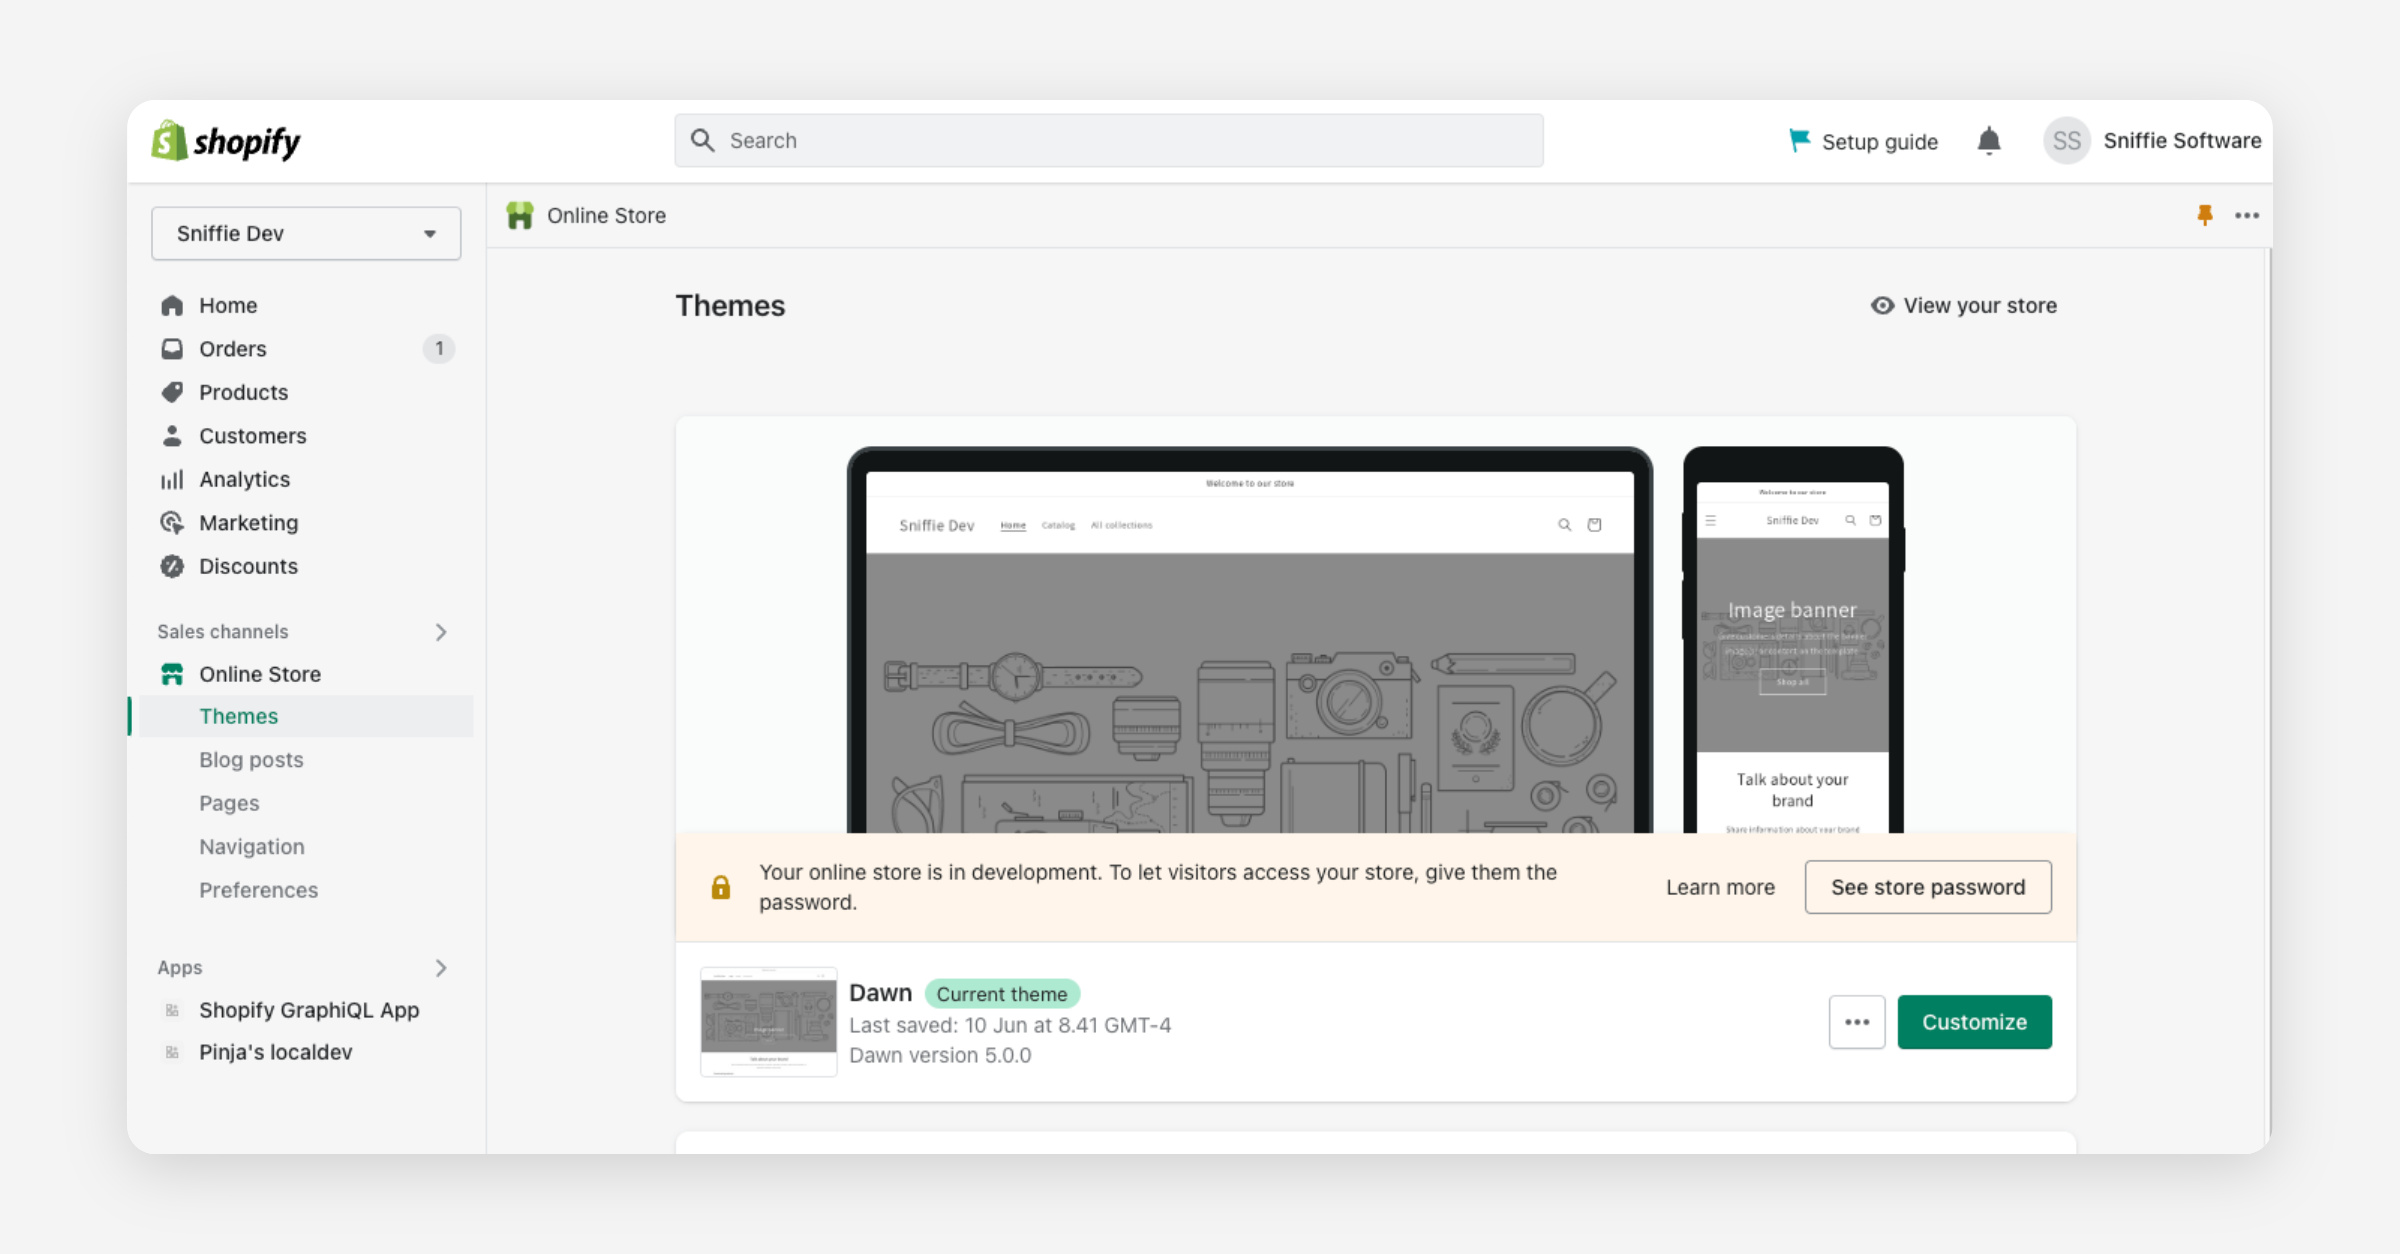
Task: Expand the Sales channels section
Action: 440,632
